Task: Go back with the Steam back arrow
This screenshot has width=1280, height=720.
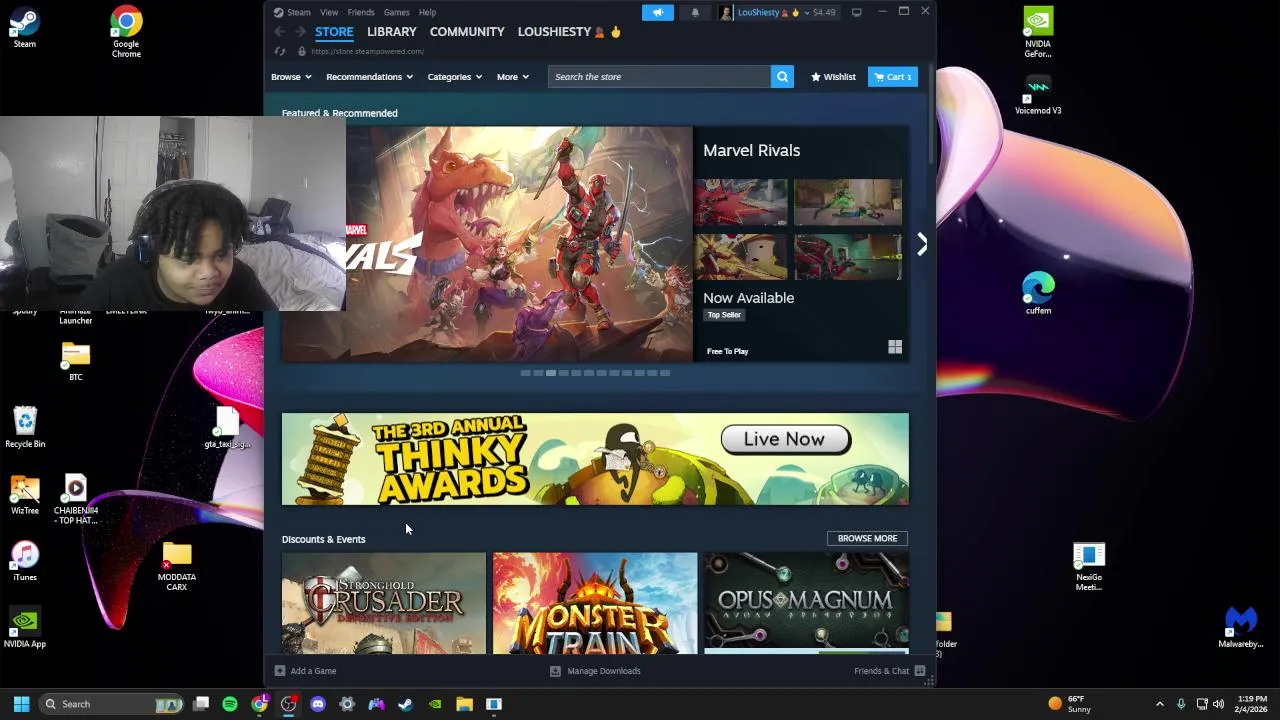Action: tap(280, 32)
